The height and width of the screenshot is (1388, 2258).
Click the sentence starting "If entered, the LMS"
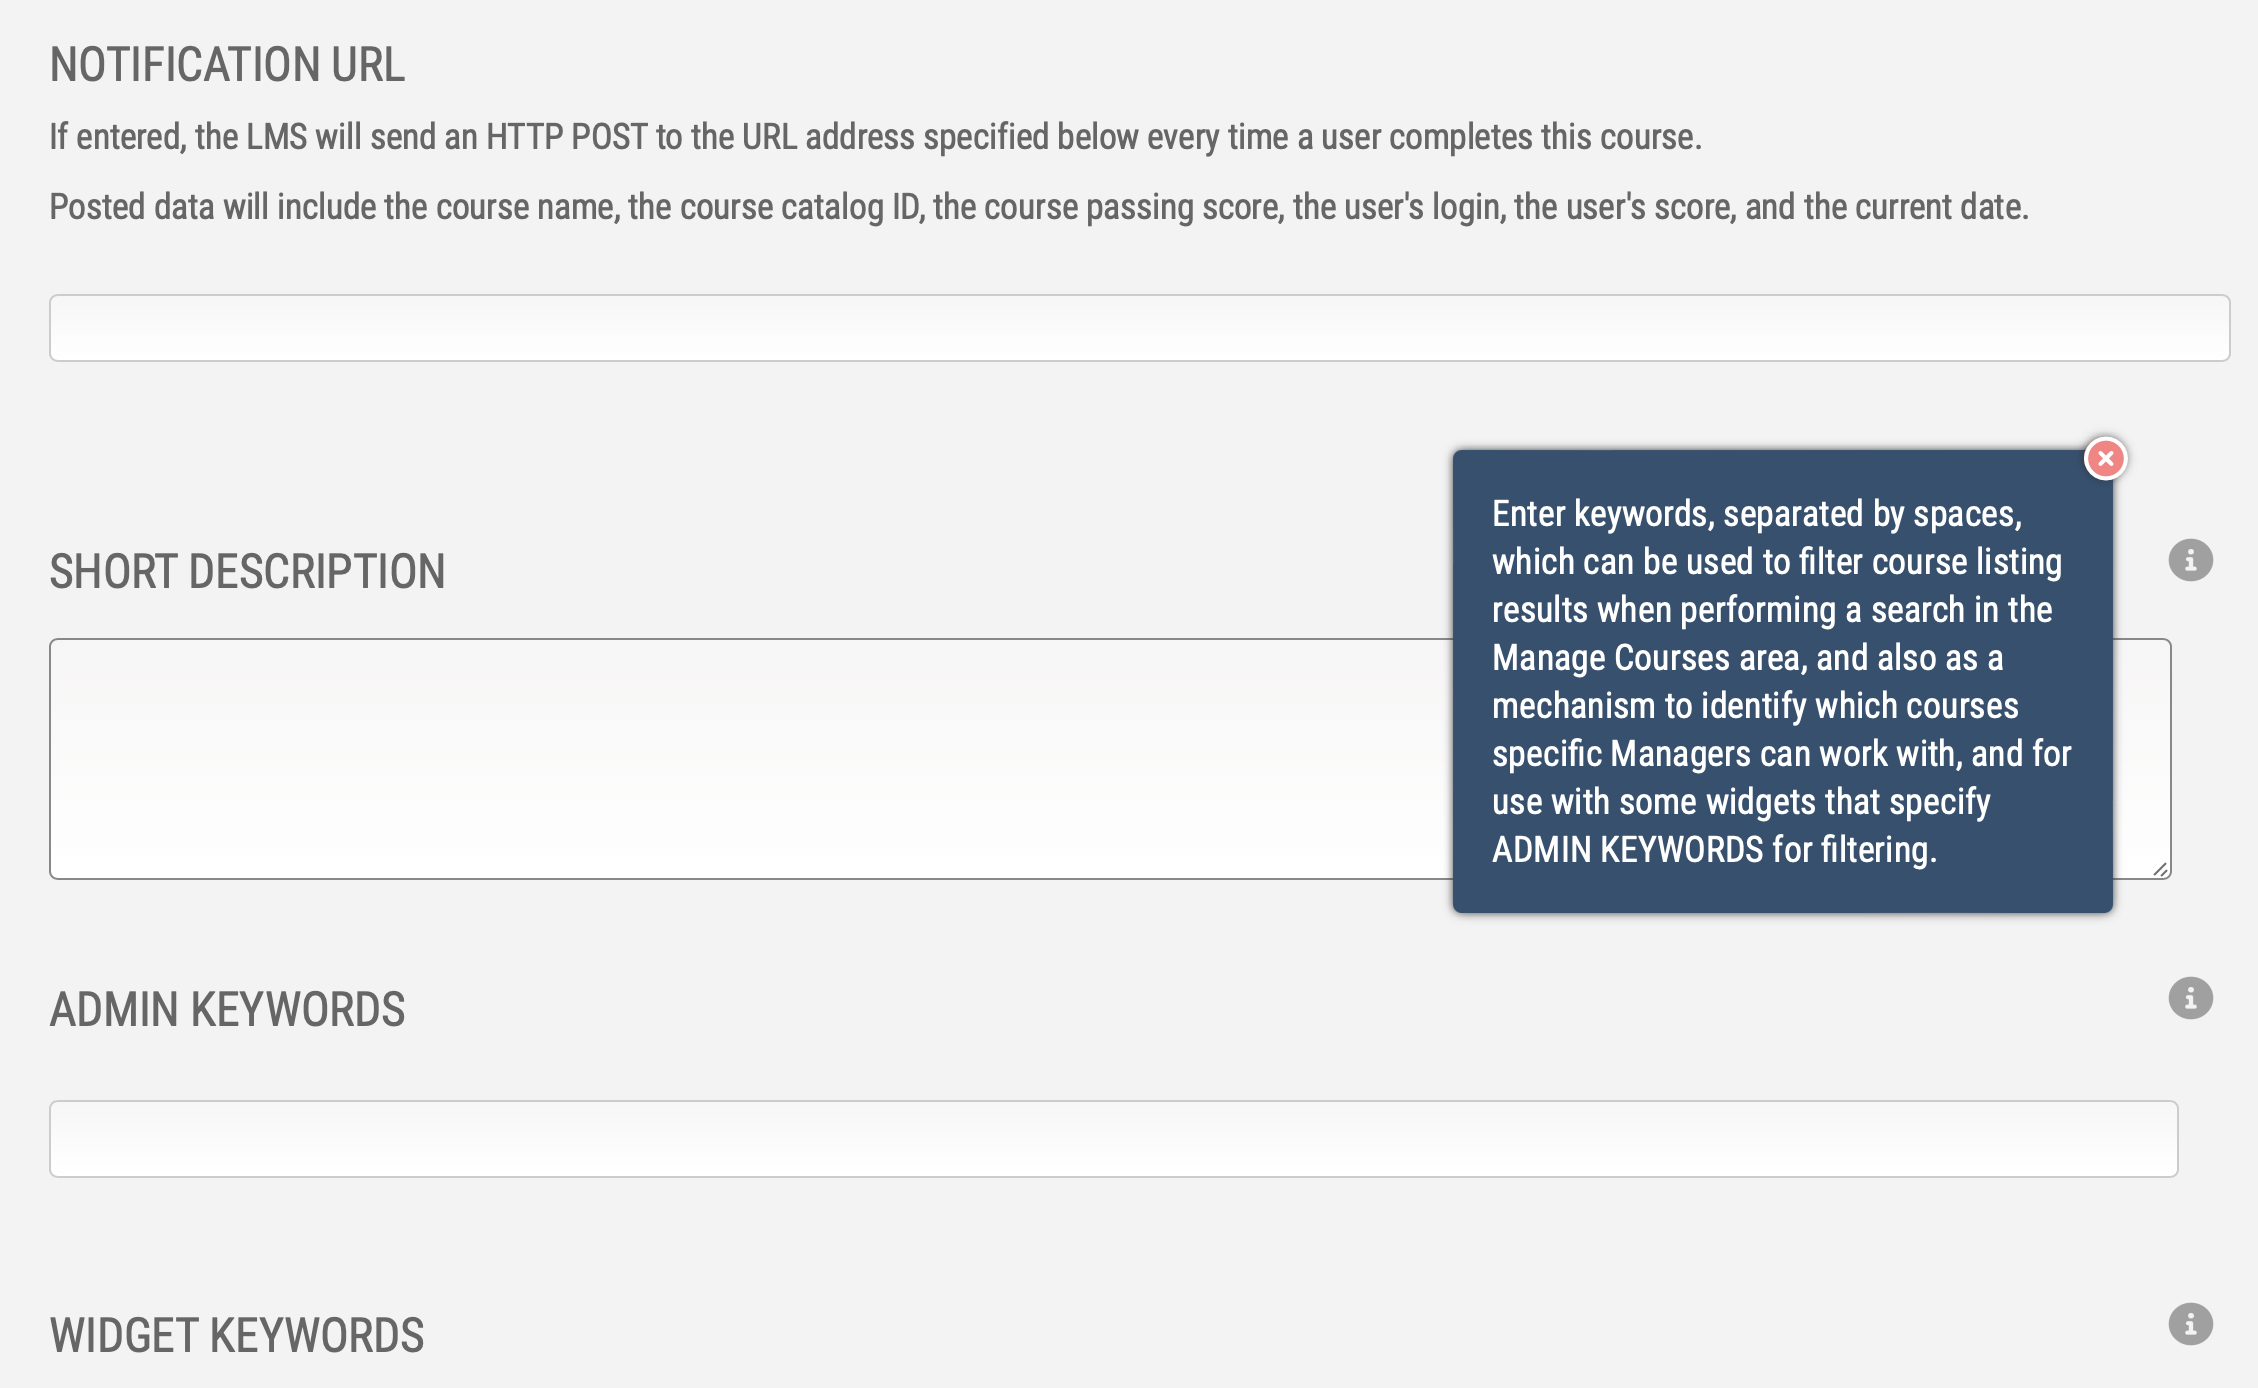875,137
